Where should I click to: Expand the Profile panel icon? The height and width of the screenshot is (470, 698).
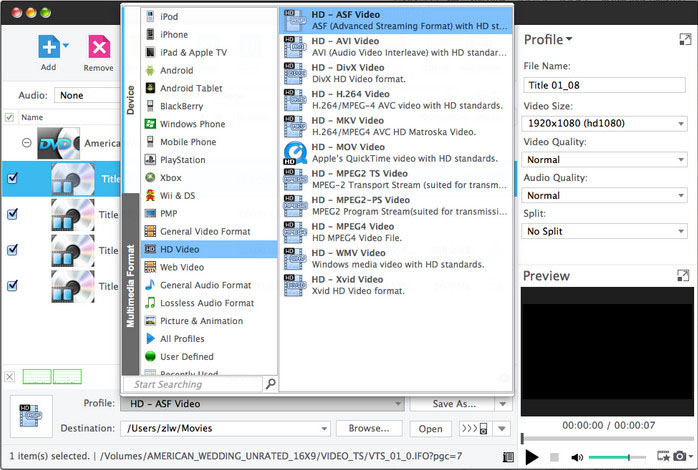pyautogui.click(x=685, y=39)
